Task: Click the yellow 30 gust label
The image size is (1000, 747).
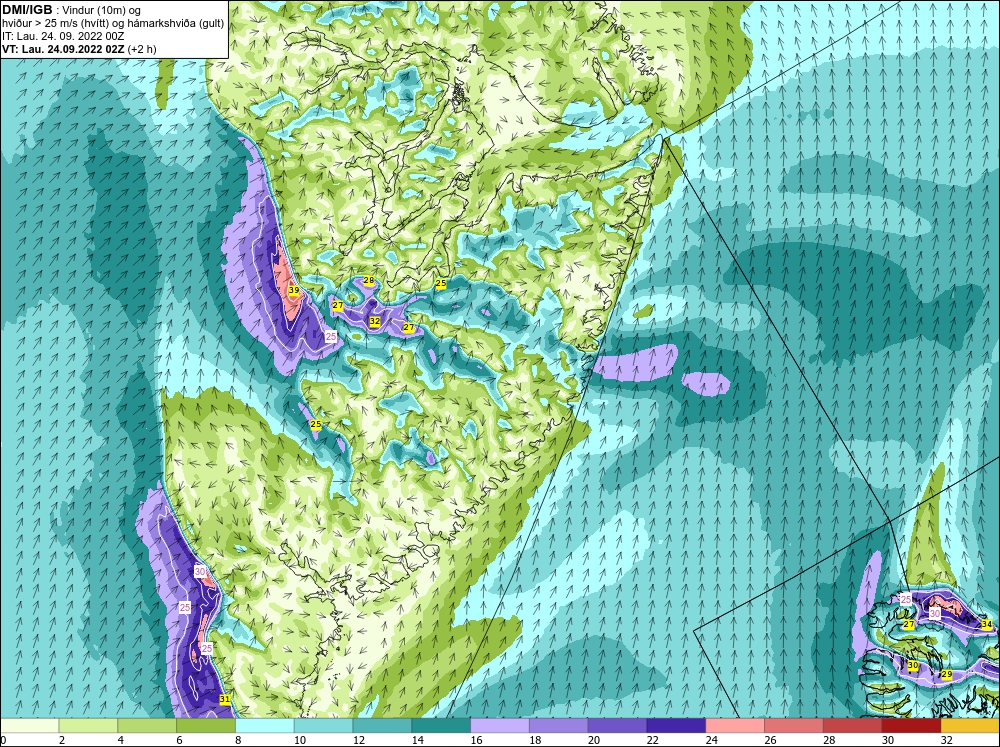Action: [913, 666]
